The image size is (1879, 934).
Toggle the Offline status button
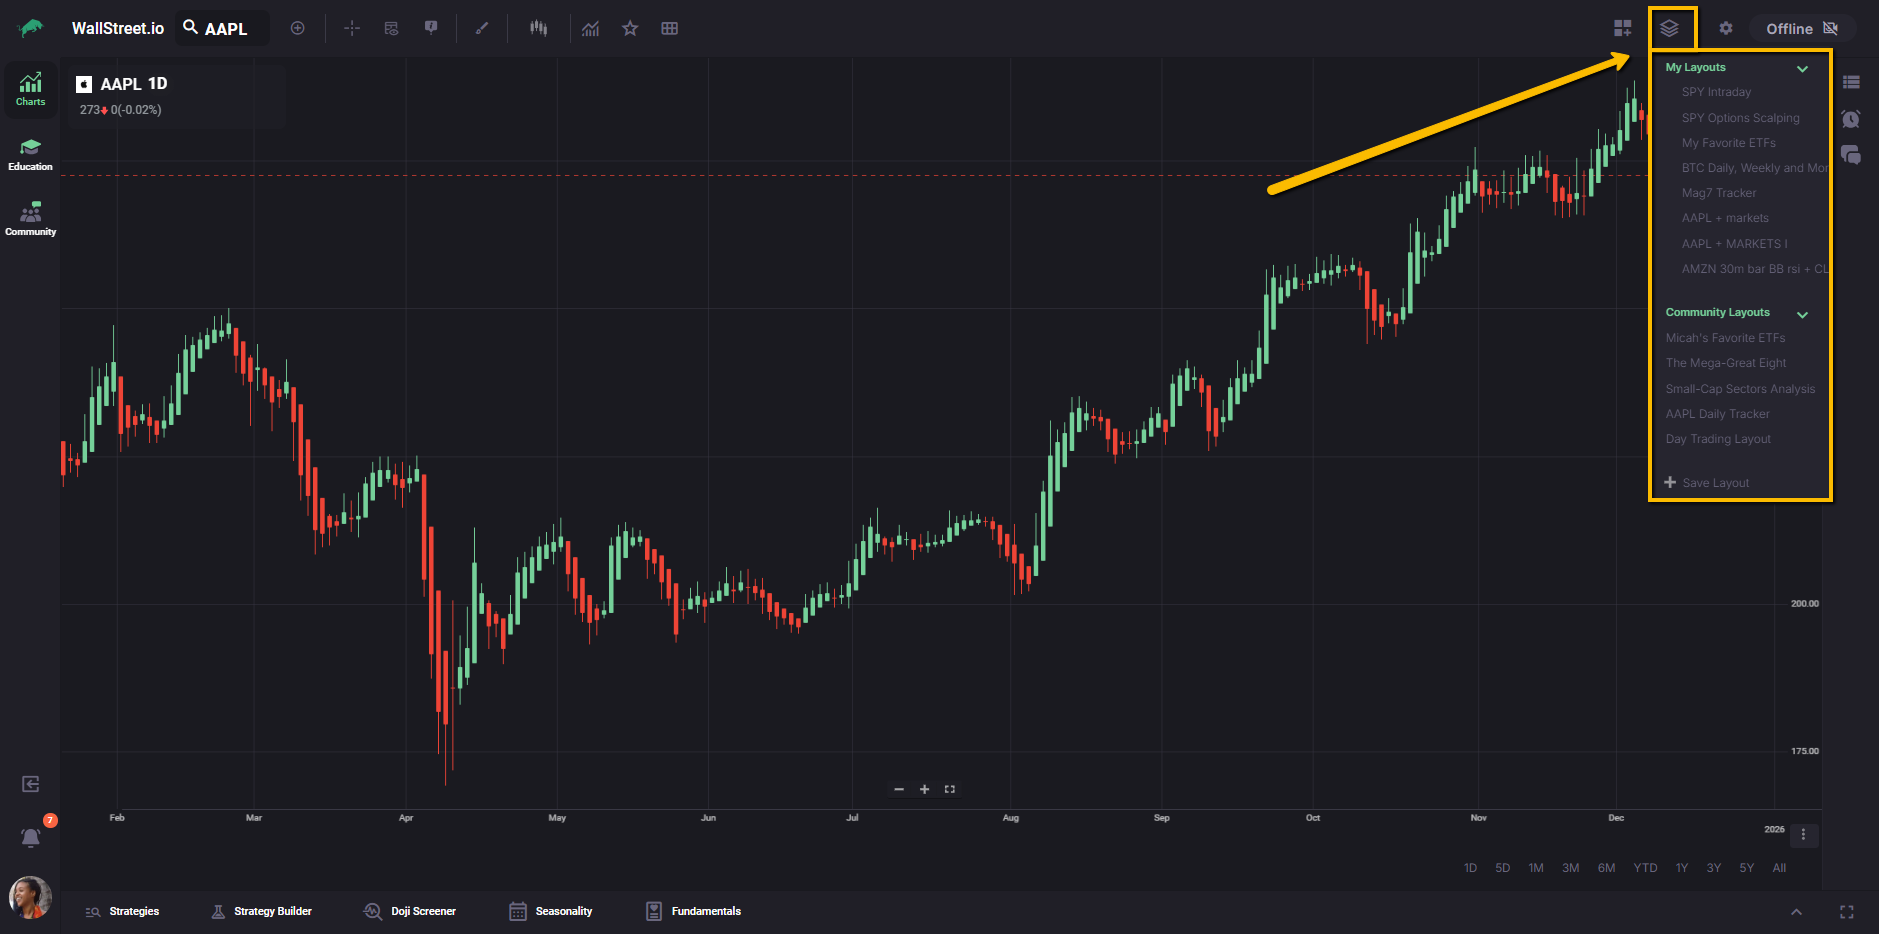coord(1801,28)
